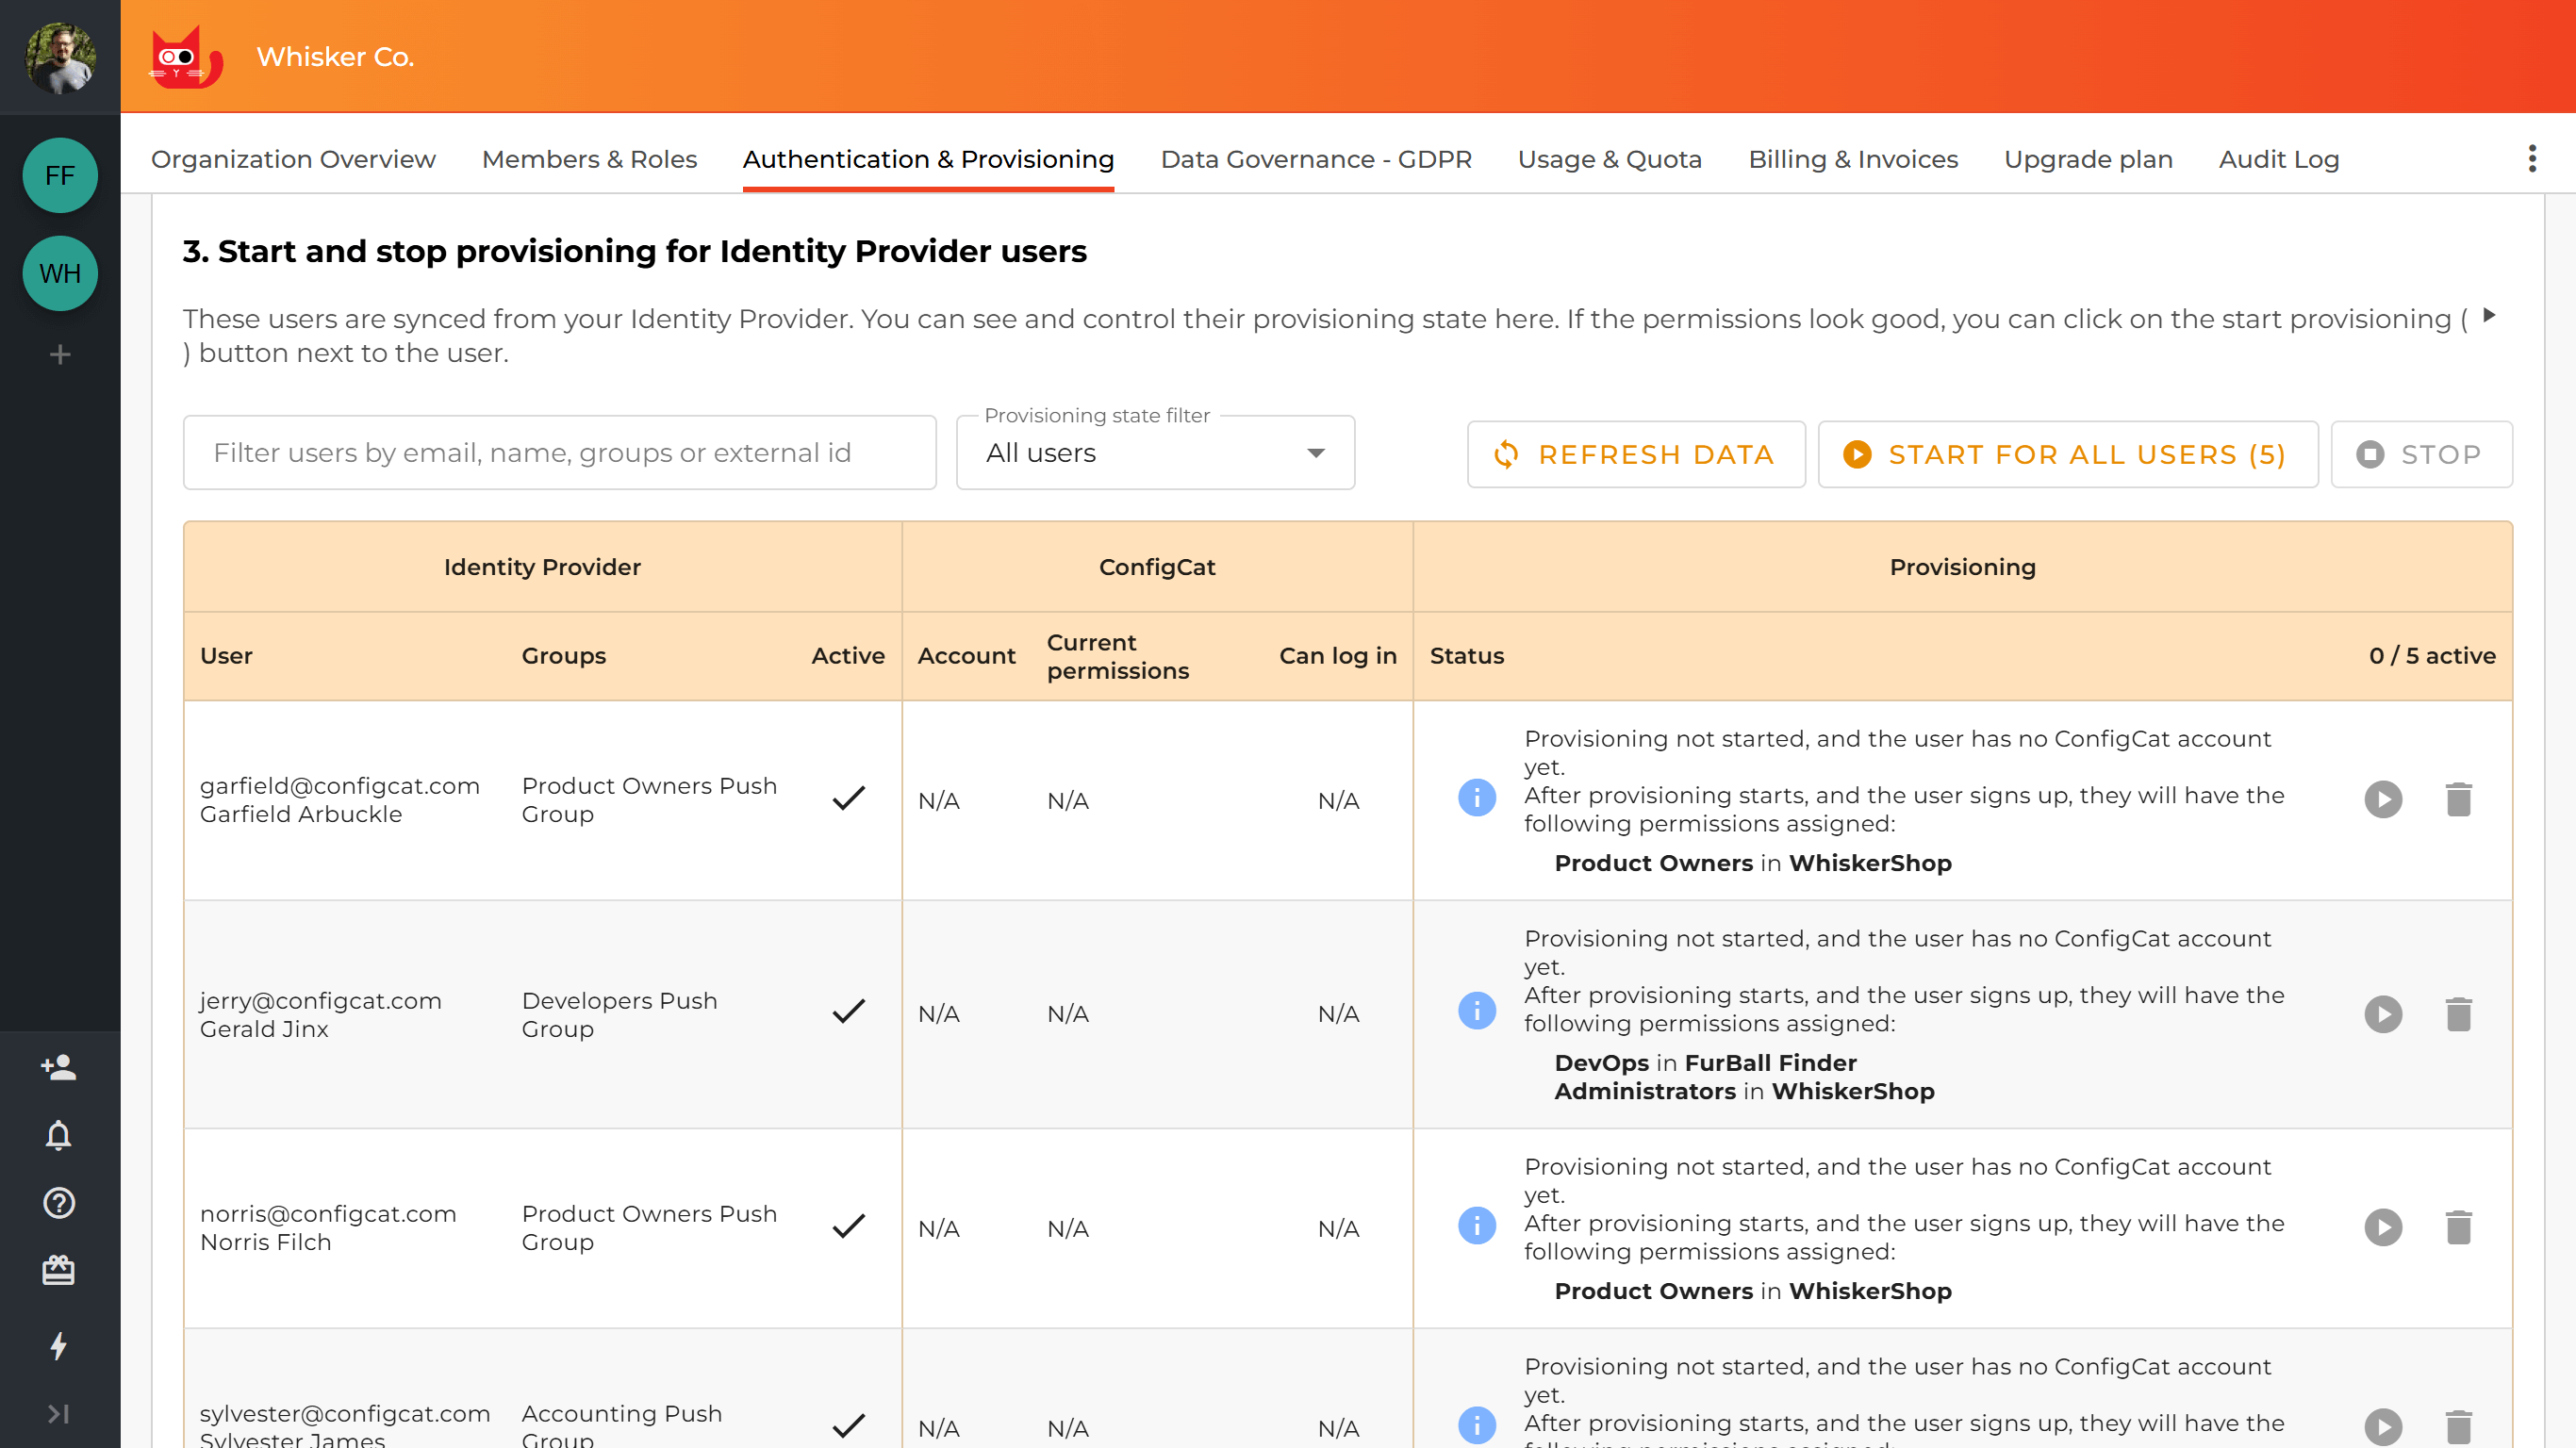Switch to the WH workspace avatar
Viewport: 2576px width, 1448px height.
coord(59,273)
